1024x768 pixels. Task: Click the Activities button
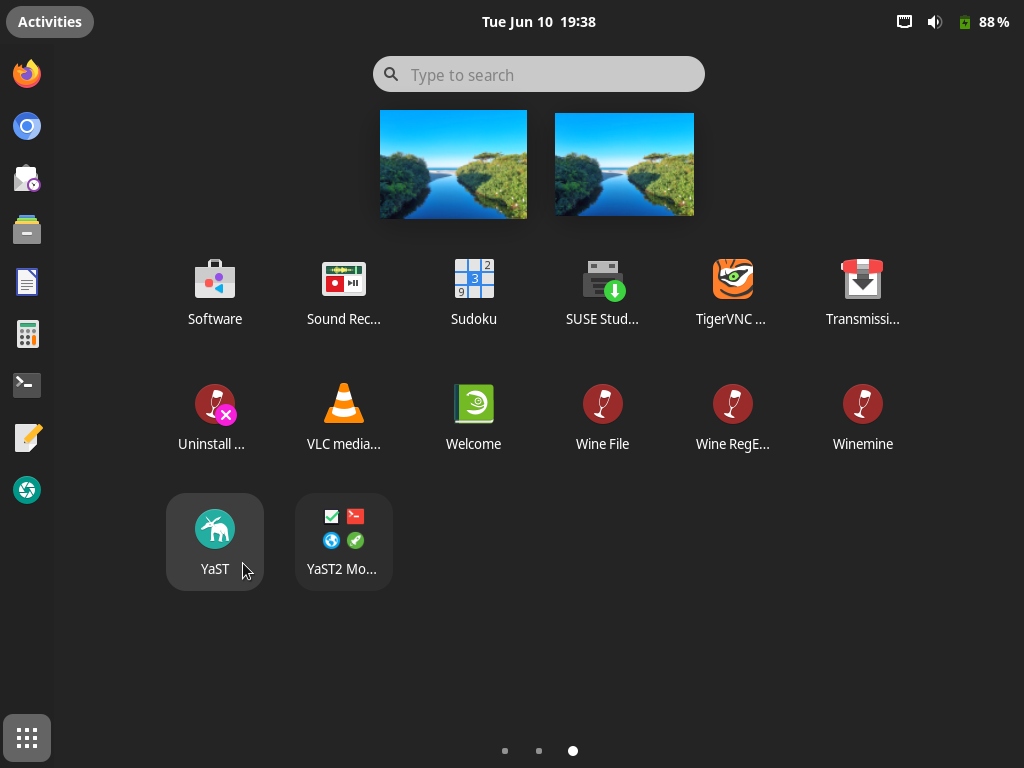point(50,22)
